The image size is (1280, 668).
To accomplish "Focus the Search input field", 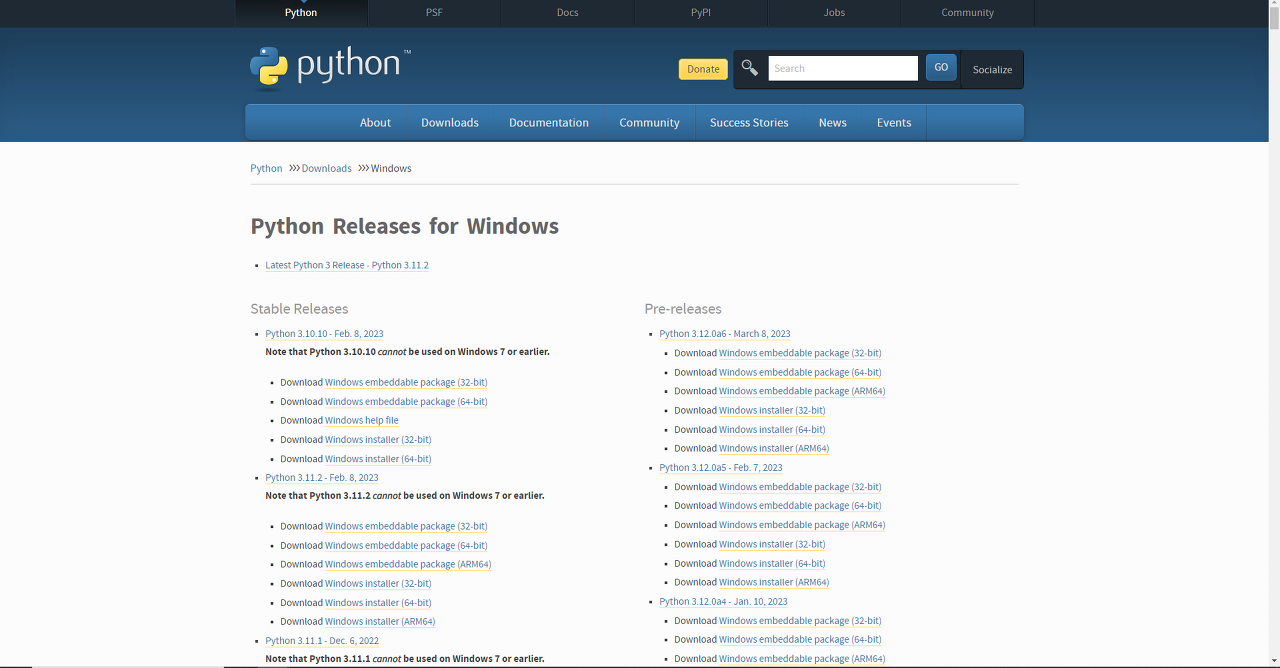I will coord(843,68).
